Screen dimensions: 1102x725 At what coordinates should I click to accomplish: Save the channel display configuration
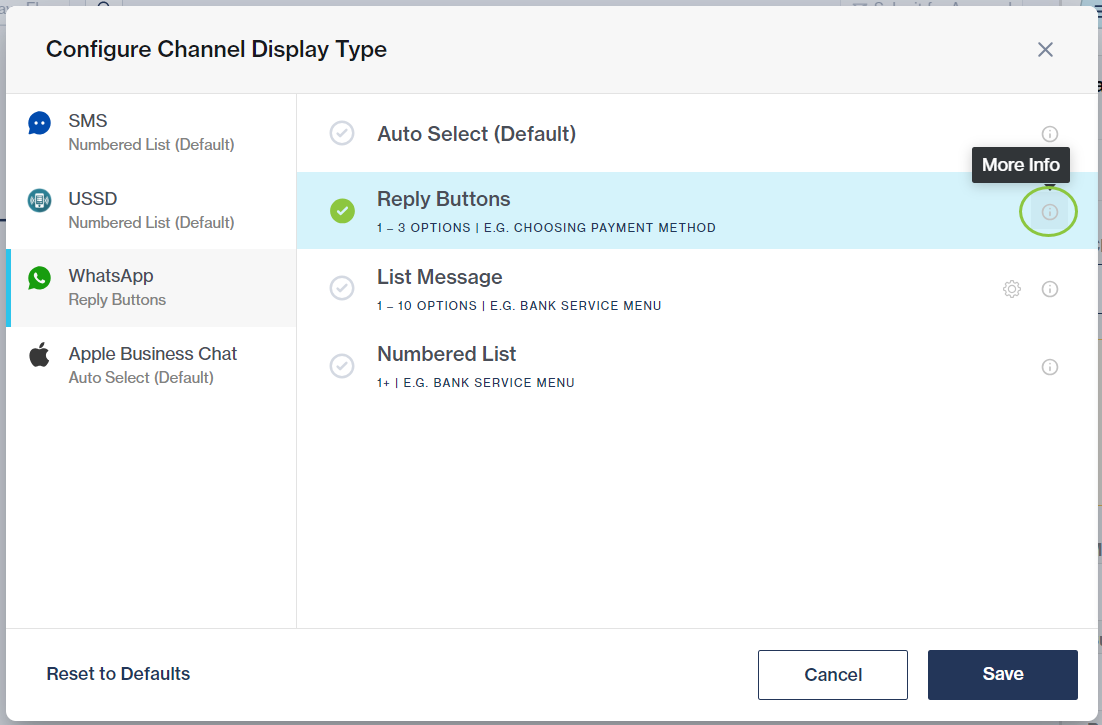tap(1002, 674)
